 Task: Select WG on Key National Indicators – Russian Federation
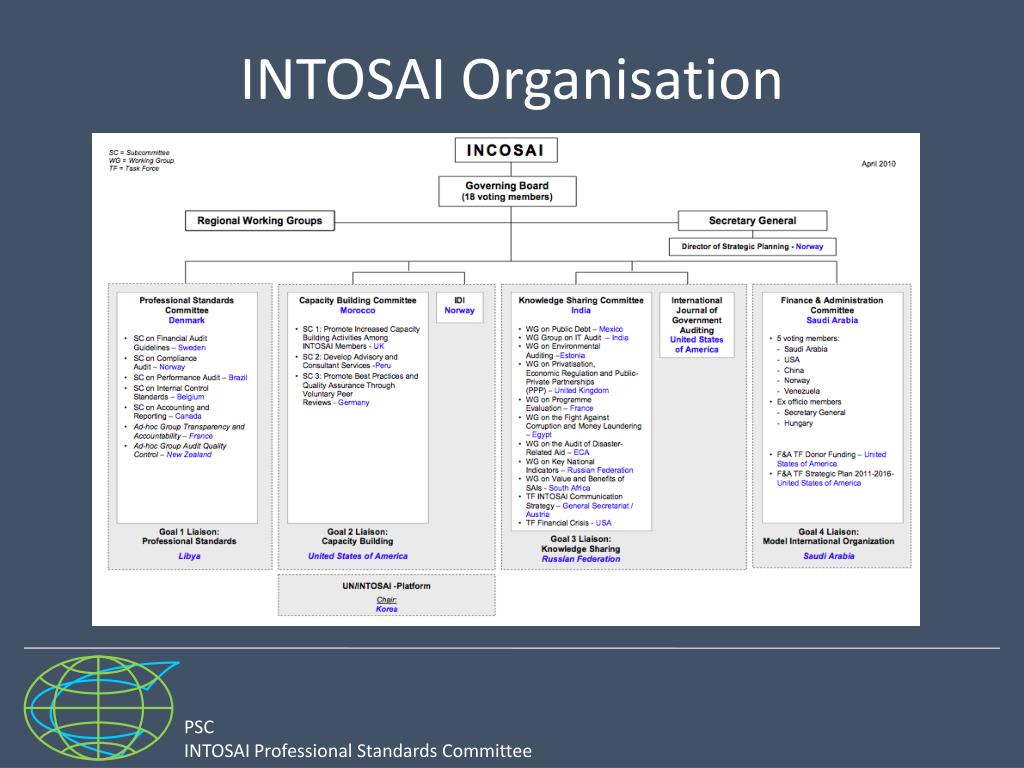click(579, 466)
